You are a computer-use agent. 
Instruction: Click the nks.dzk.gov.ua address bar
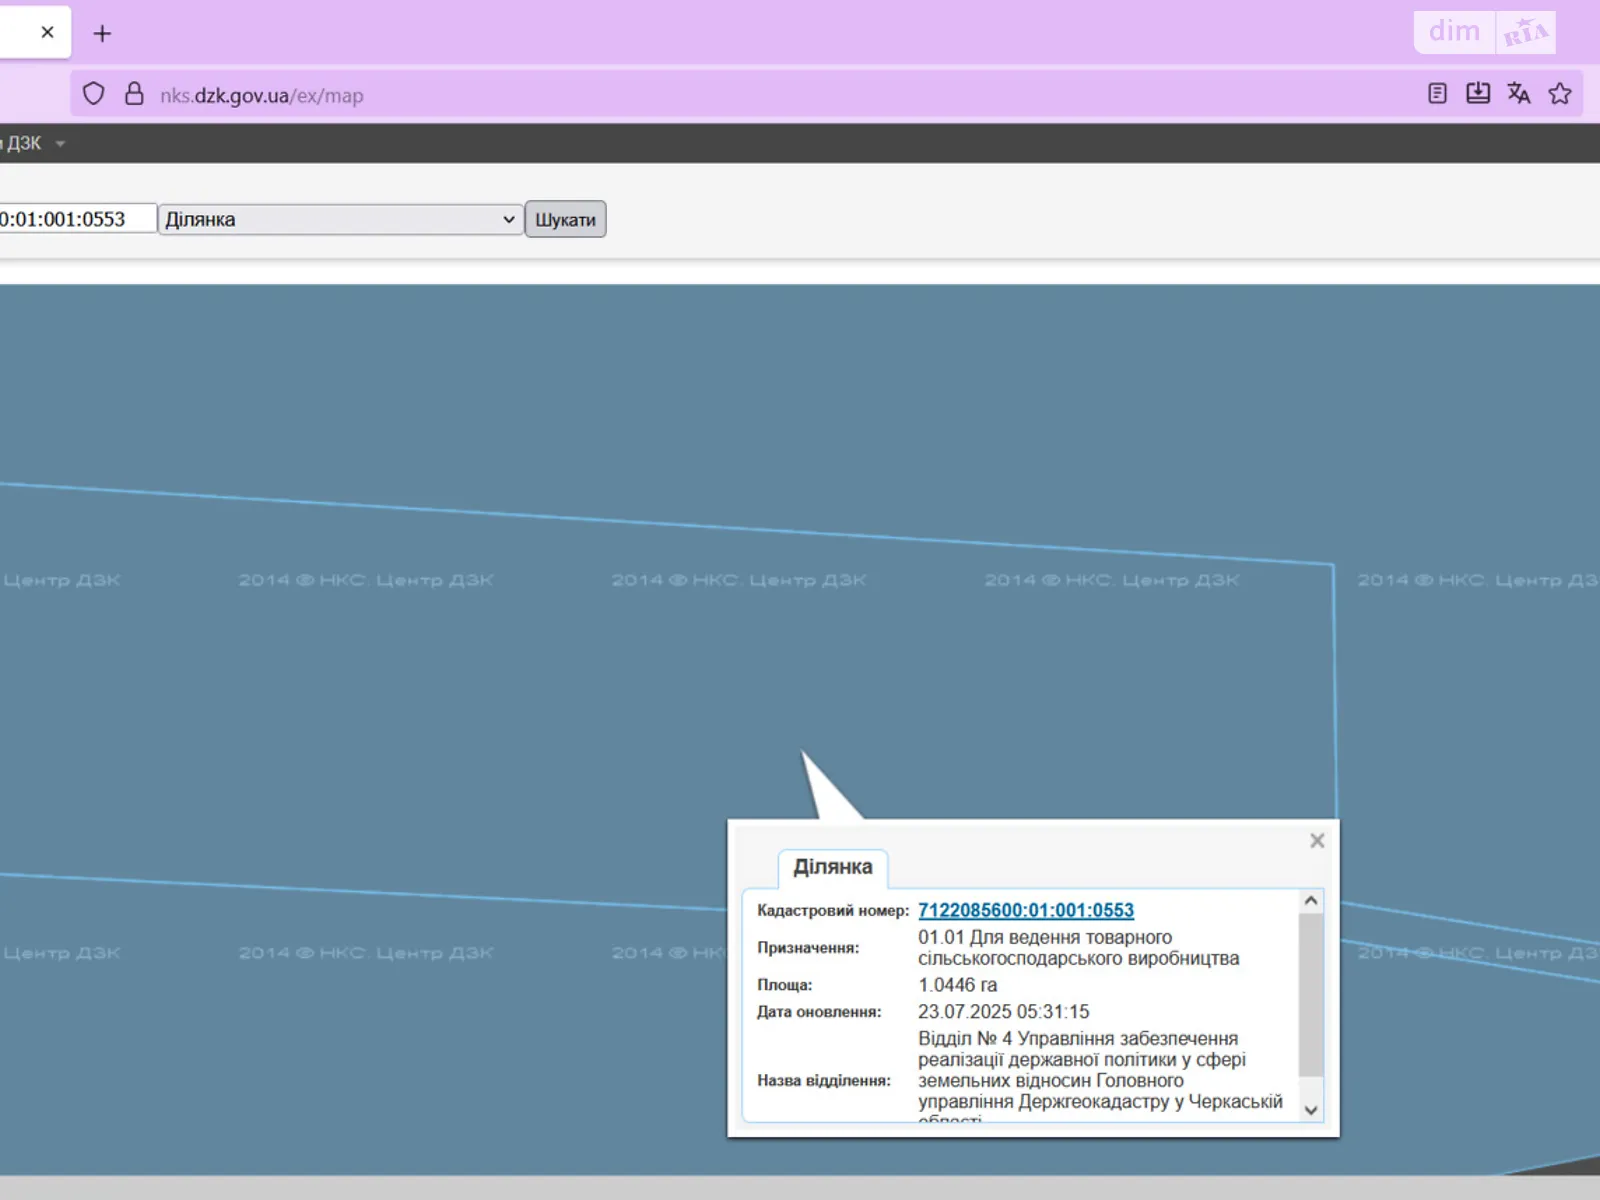click(700, 95)
